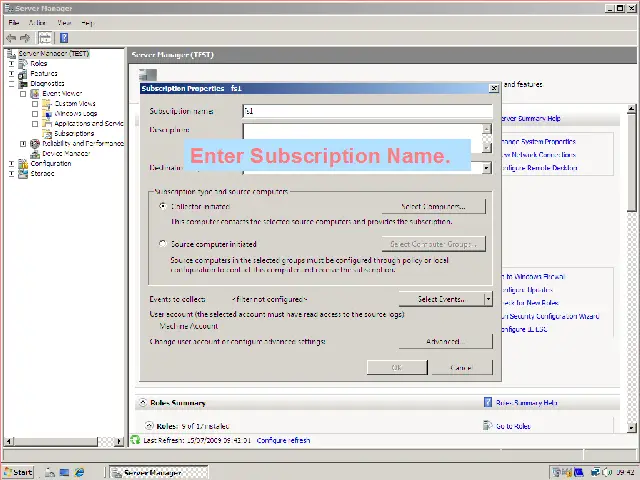This screenshot has width=640, height=480.
Task: Click the first quick launch icon beside Start
Action: [x=50, y=472]
